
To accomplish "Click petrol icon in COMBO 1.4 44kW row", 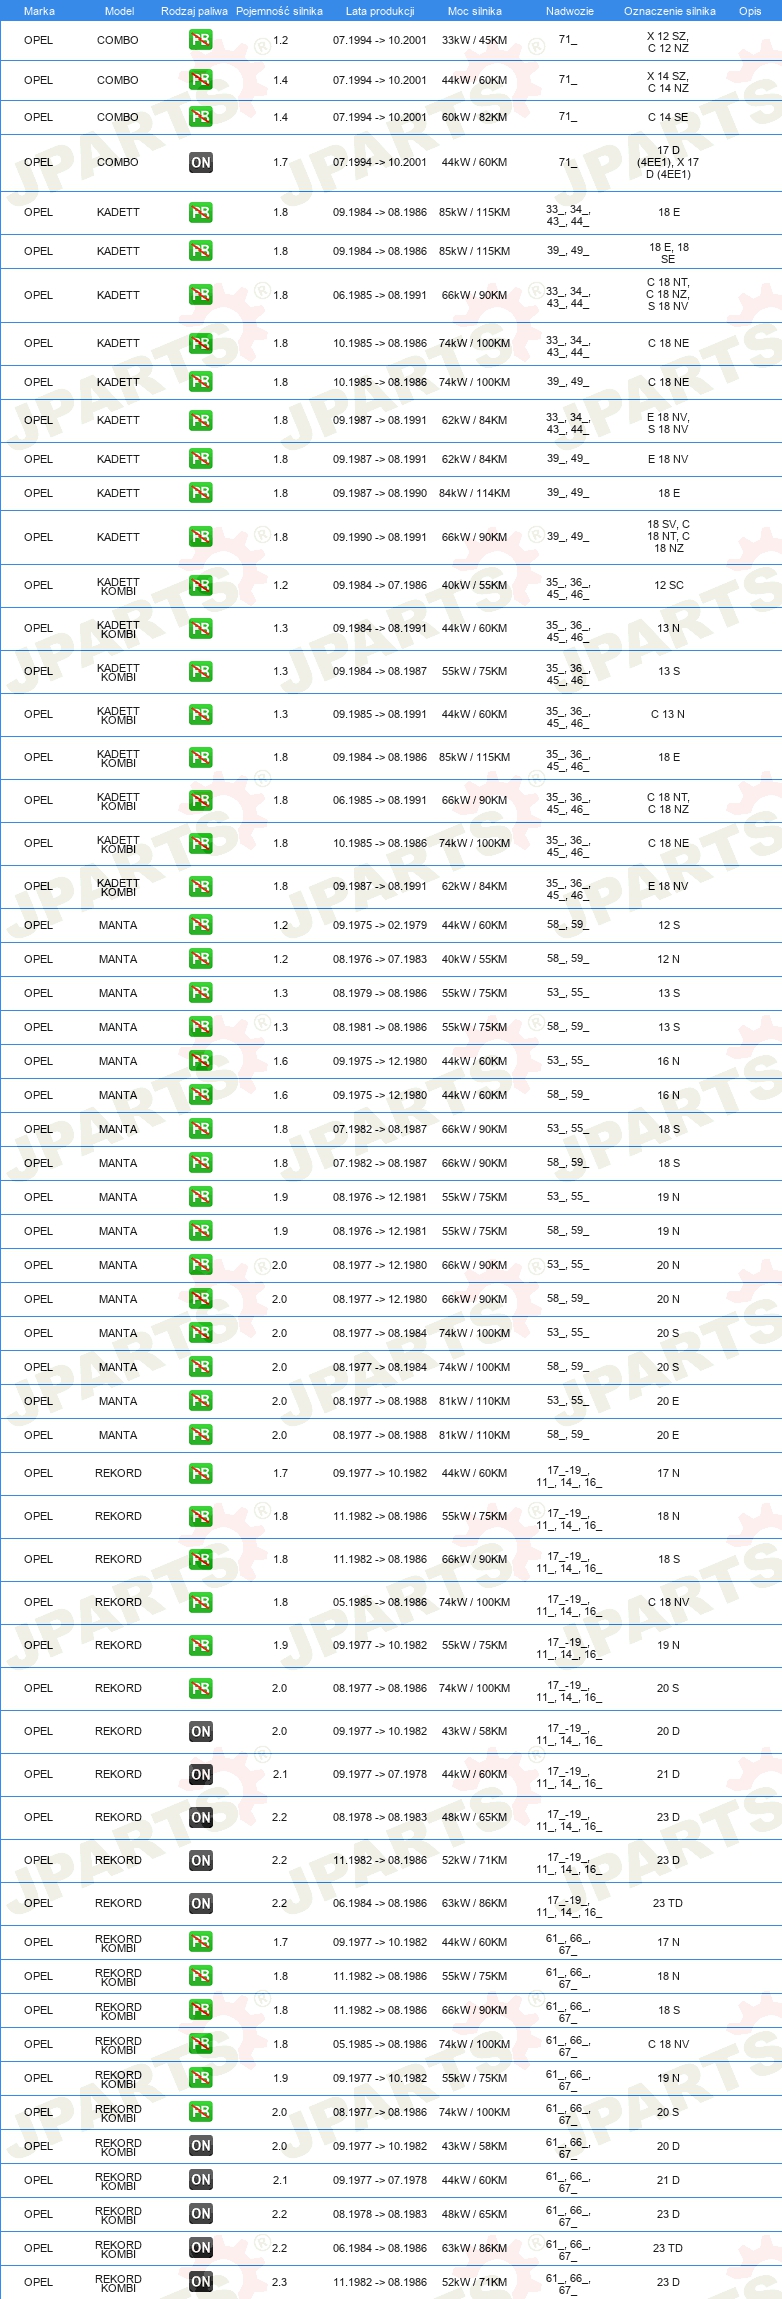I will [201, 80].
